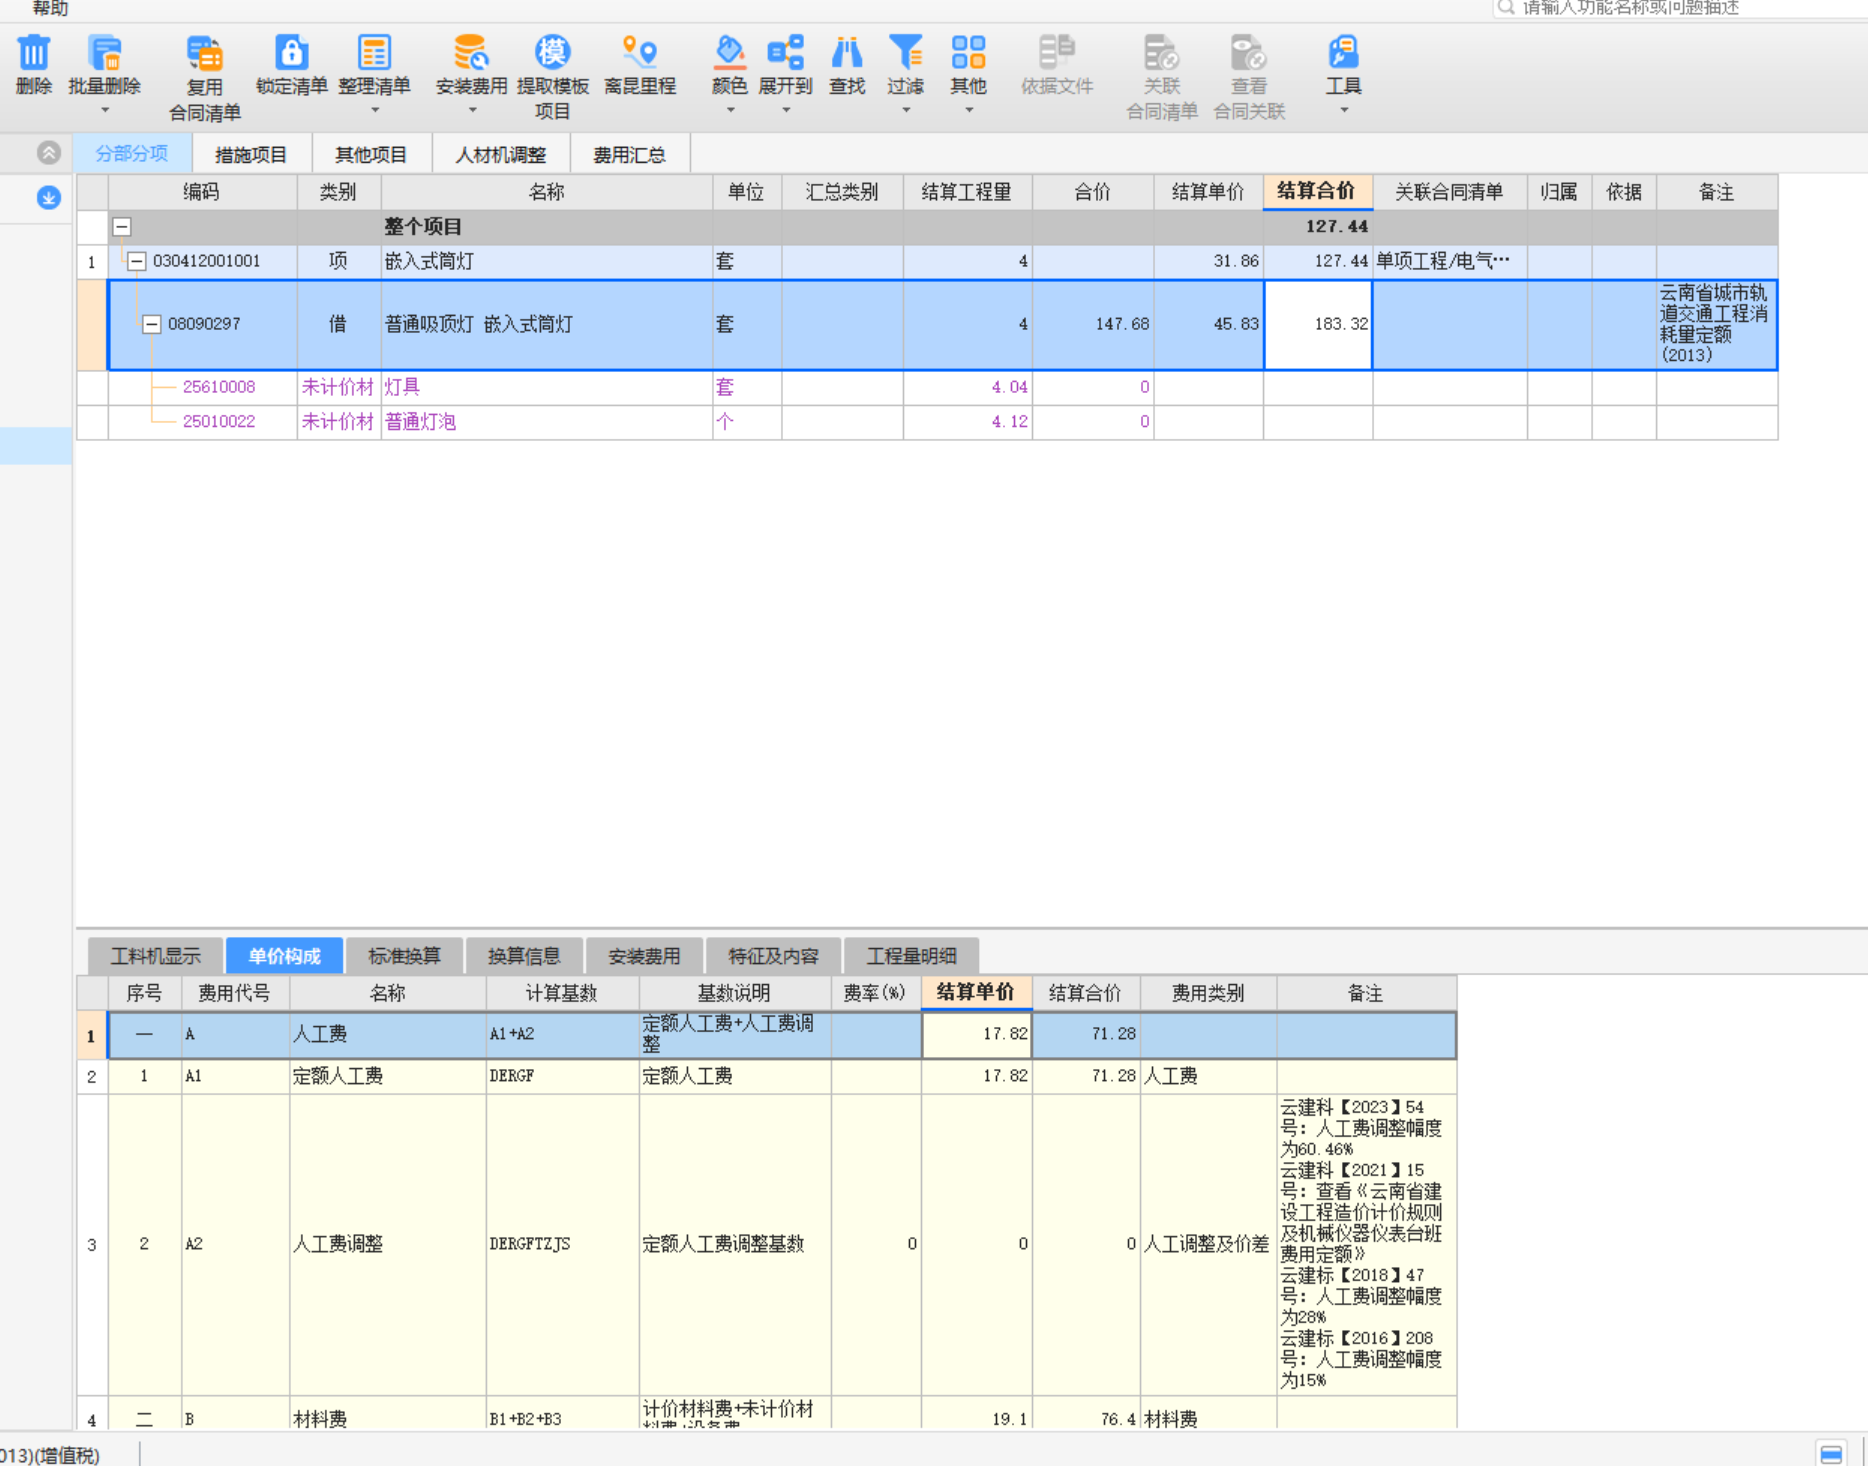The image size is (1868, 1466).
Task: Click the 结算合价 cell showing 183.32
Action: pos(1318,324)
